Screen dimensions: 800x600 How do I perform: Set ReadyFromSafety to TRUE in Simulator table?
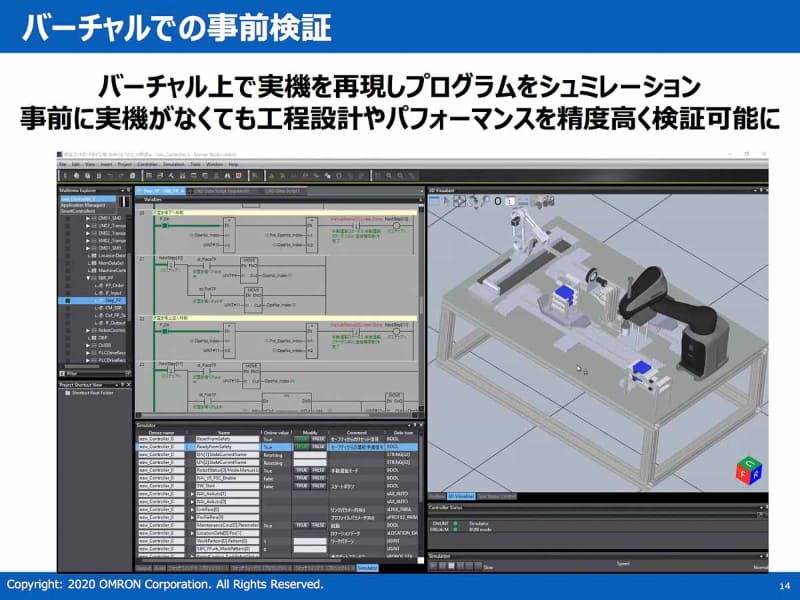click(x=299, y=446)
